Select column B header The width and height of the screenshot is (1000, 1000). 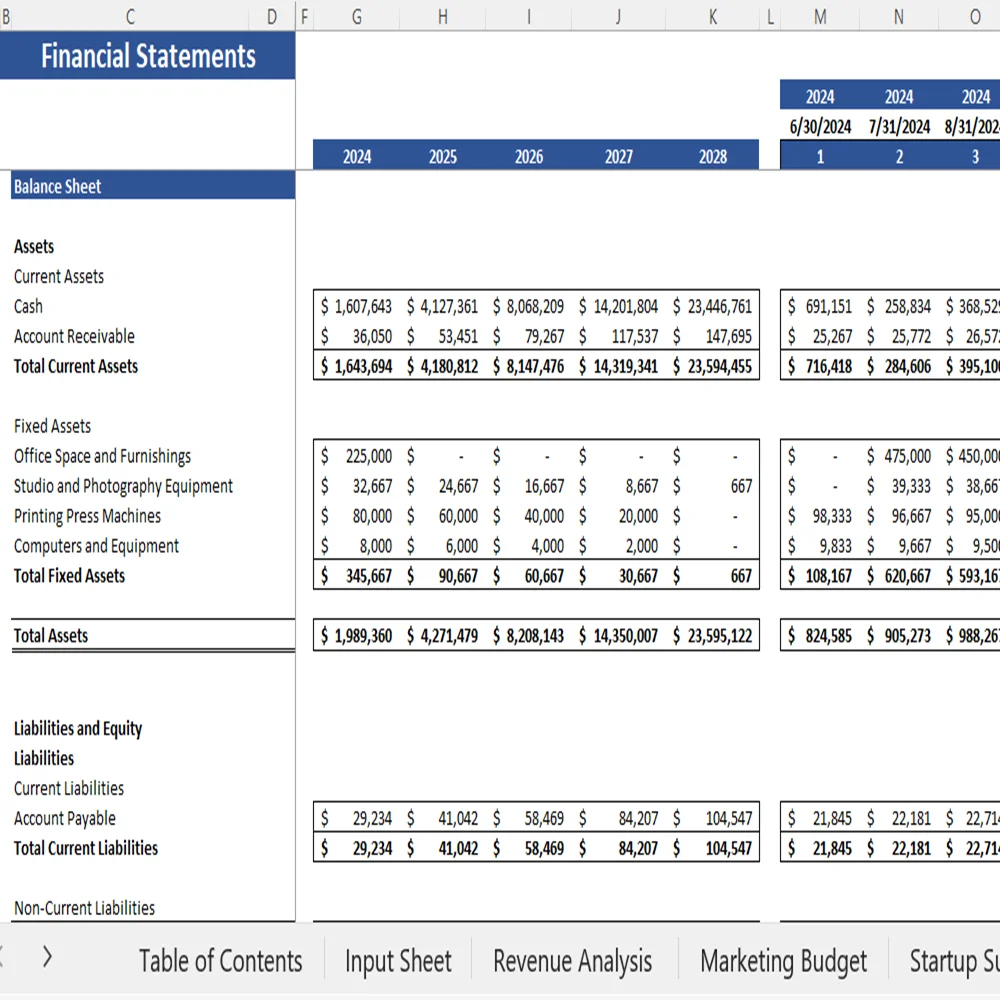[6, 17]
